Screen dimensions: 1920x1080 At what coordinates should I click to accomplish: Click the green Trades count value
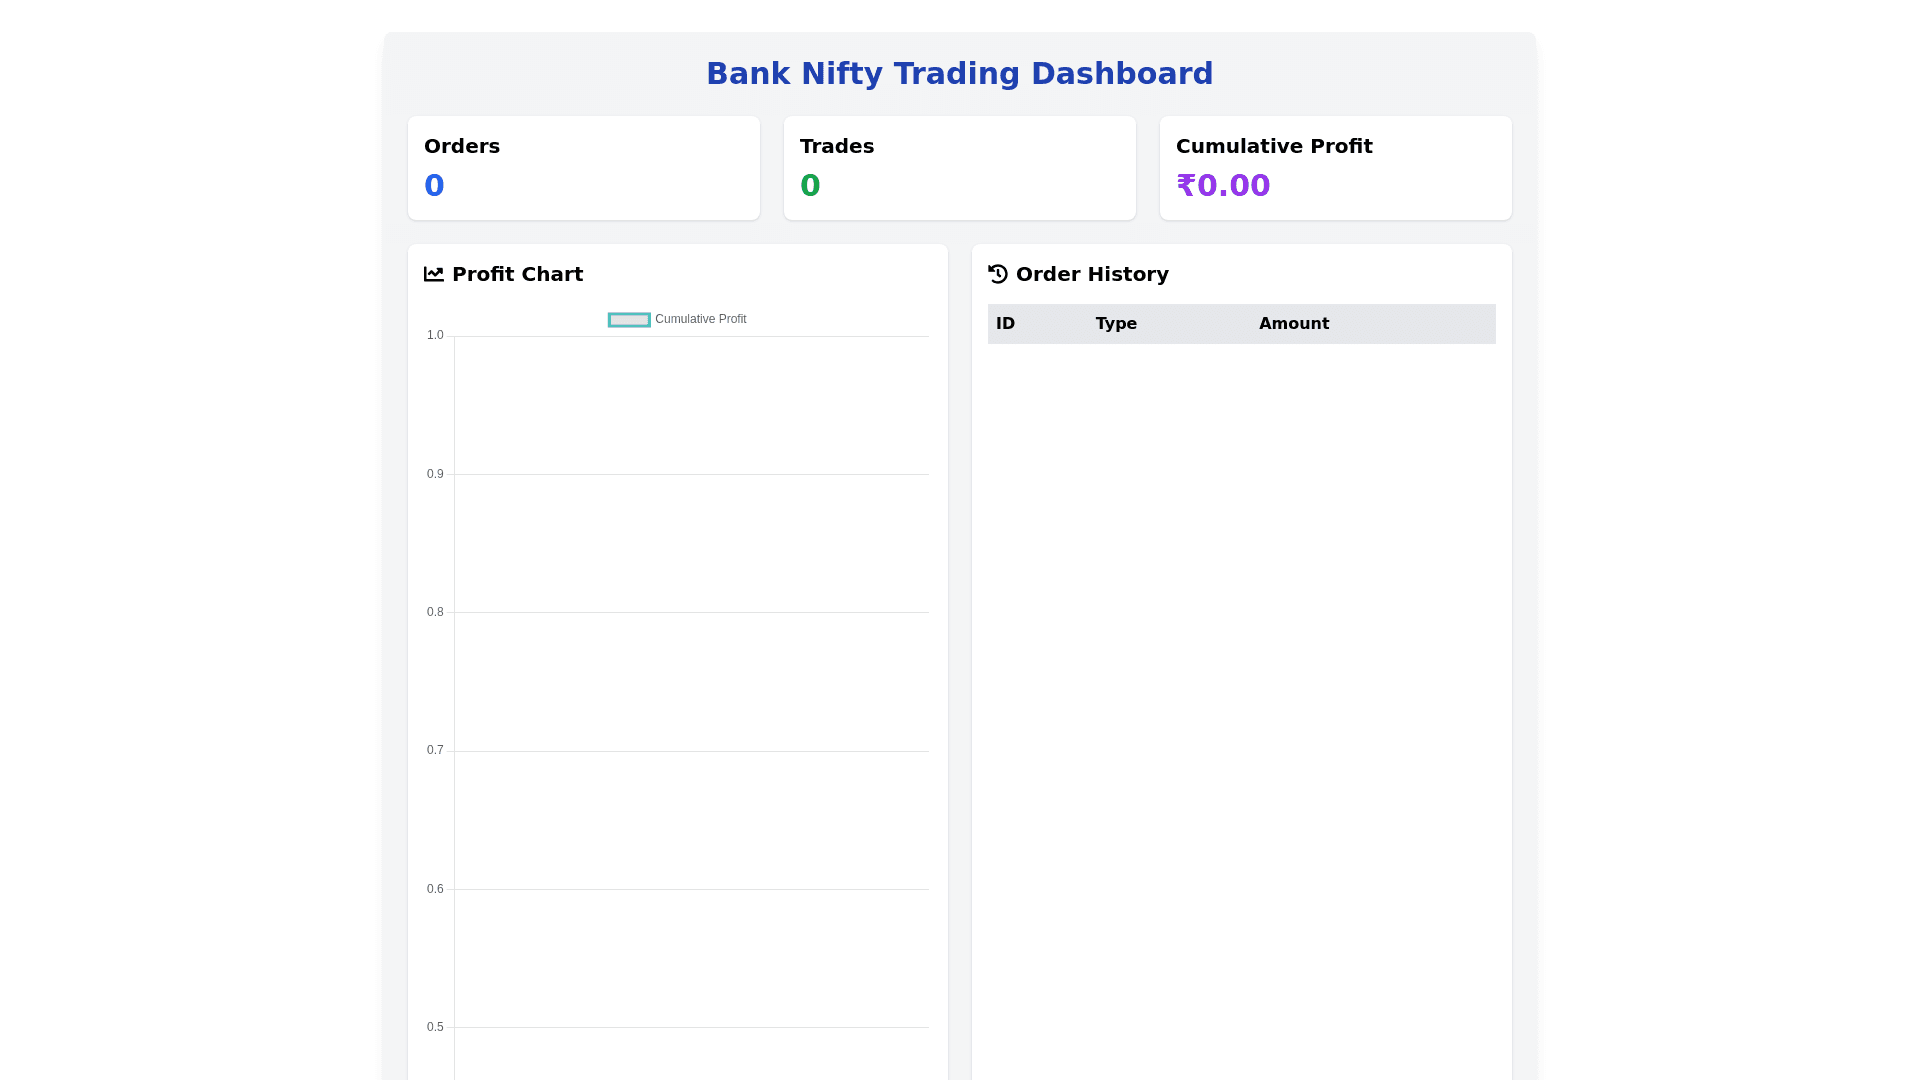(810, 186)
